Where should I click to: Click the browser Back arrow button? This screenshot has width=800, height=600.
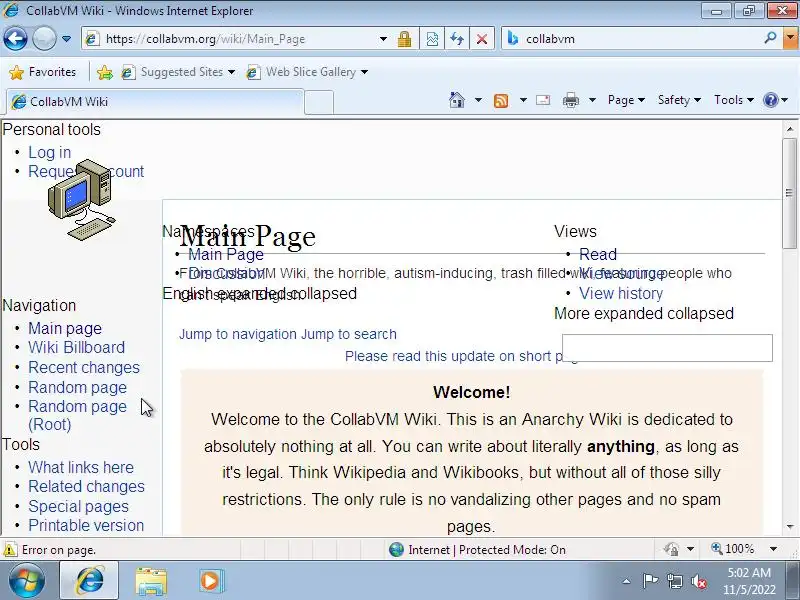coord(15,38)
